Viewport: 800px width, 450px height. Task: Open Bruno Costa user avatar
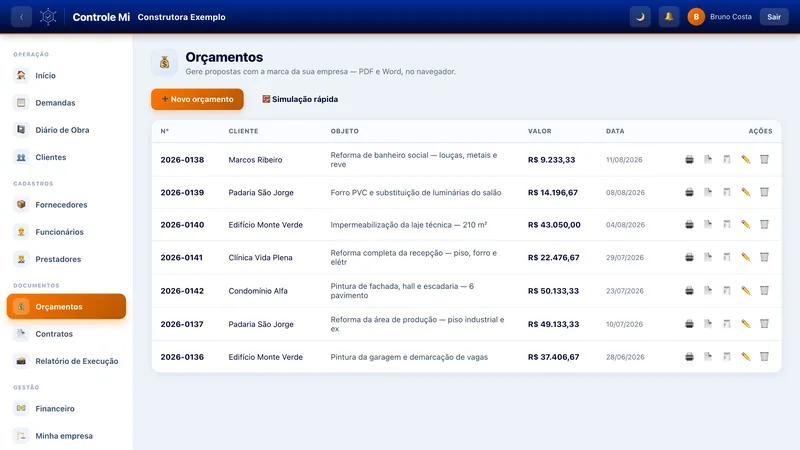point(696,17)
